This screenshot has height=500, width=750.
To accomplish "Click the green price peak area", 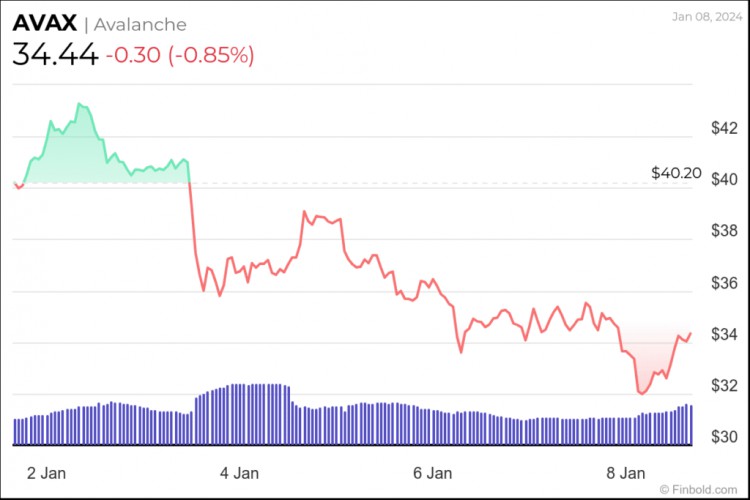I will (79, 148).
